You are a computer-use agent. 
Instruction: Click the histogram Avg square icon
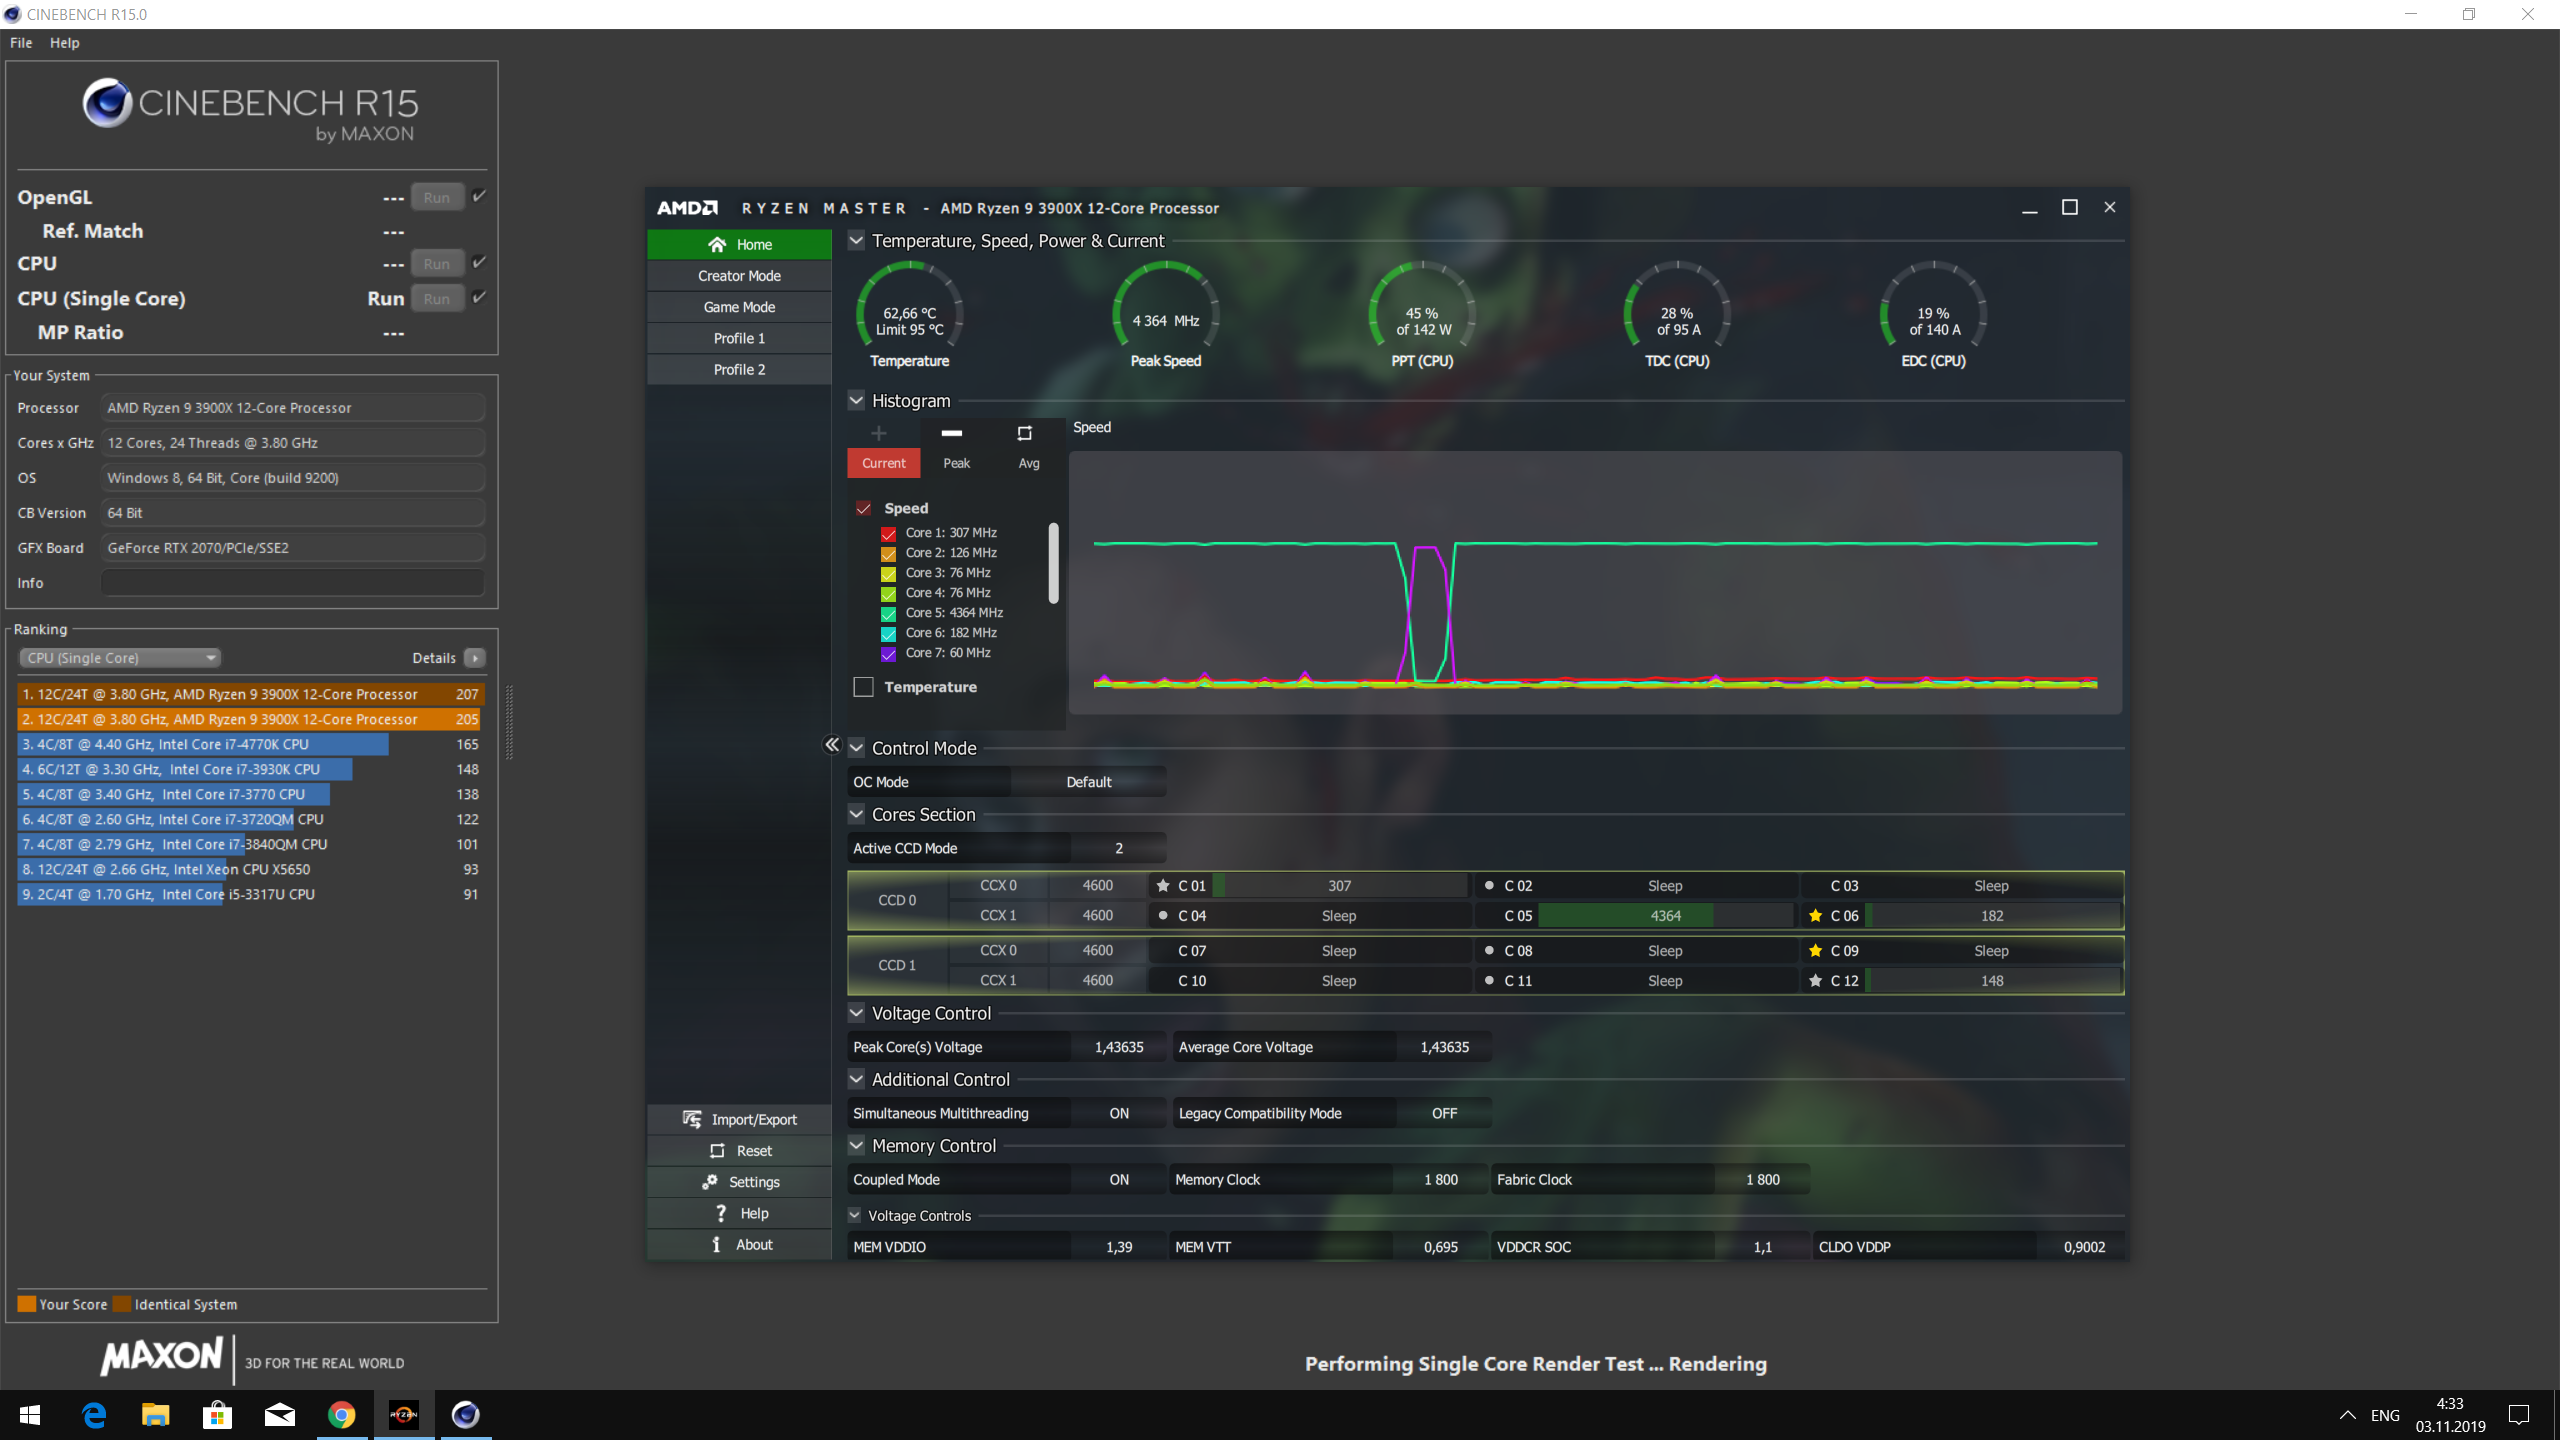click(1025, 433)
